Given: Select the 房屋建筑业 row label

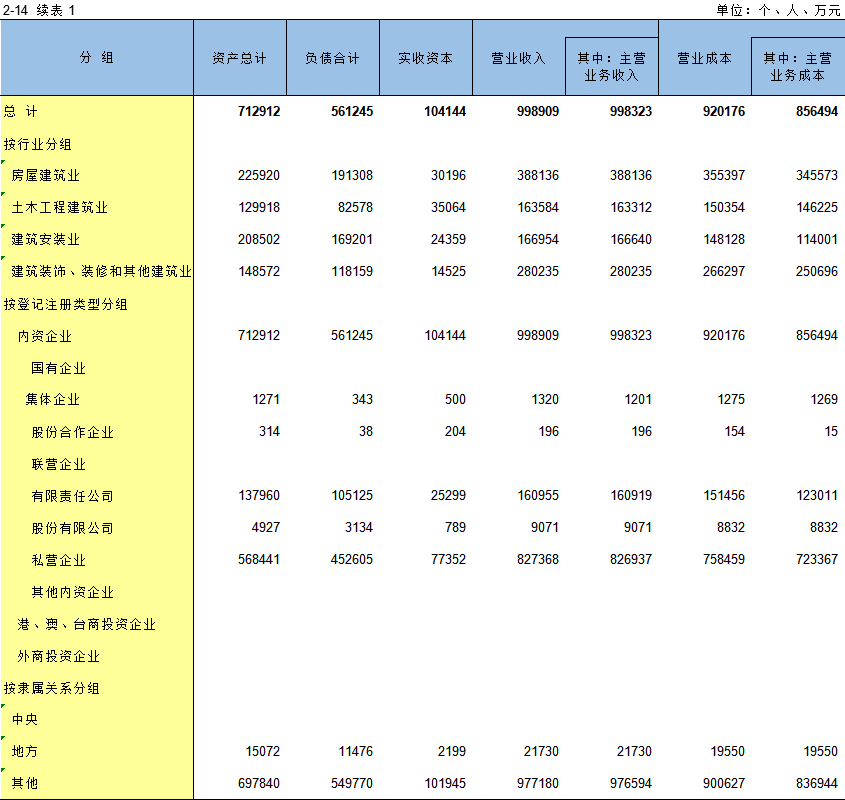Looking at the screenshot, I should 45,176.
